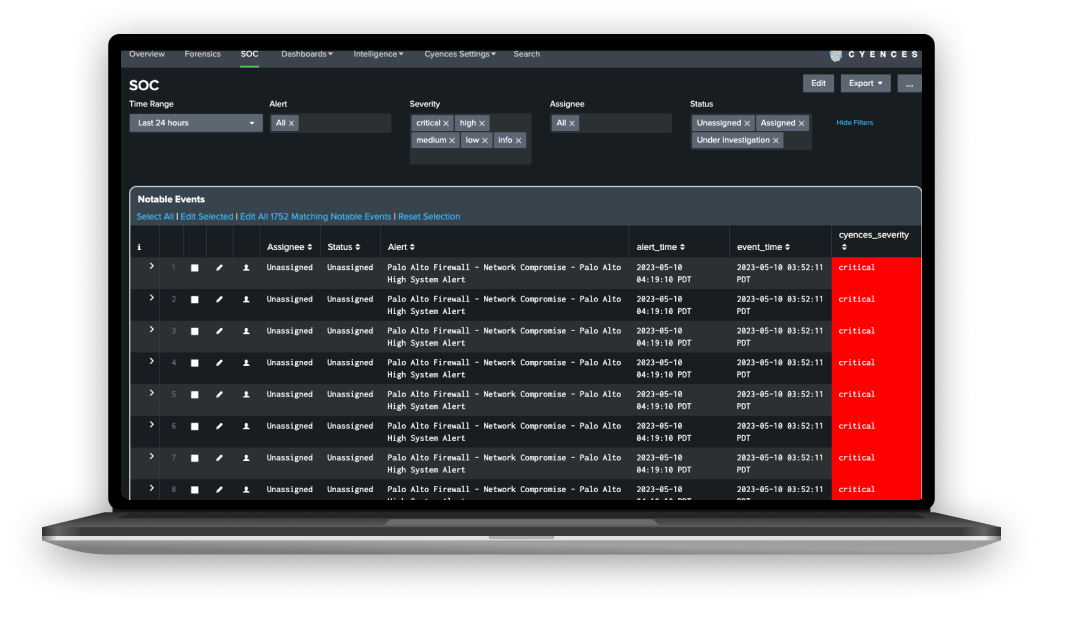The width and height of the screenshot is (1092, 643).
Task: Check the checkbox for row 2
Action: pos(195,300)
